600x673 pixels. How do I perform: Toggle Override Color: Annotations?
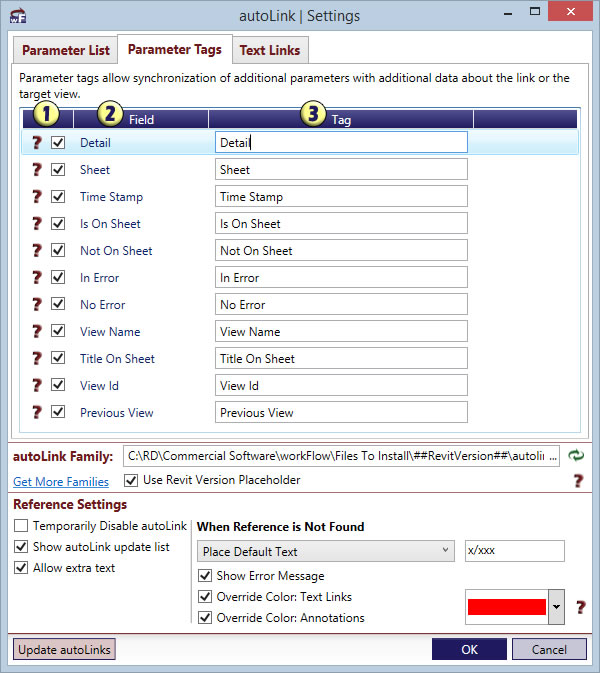[x=205, y=618]
